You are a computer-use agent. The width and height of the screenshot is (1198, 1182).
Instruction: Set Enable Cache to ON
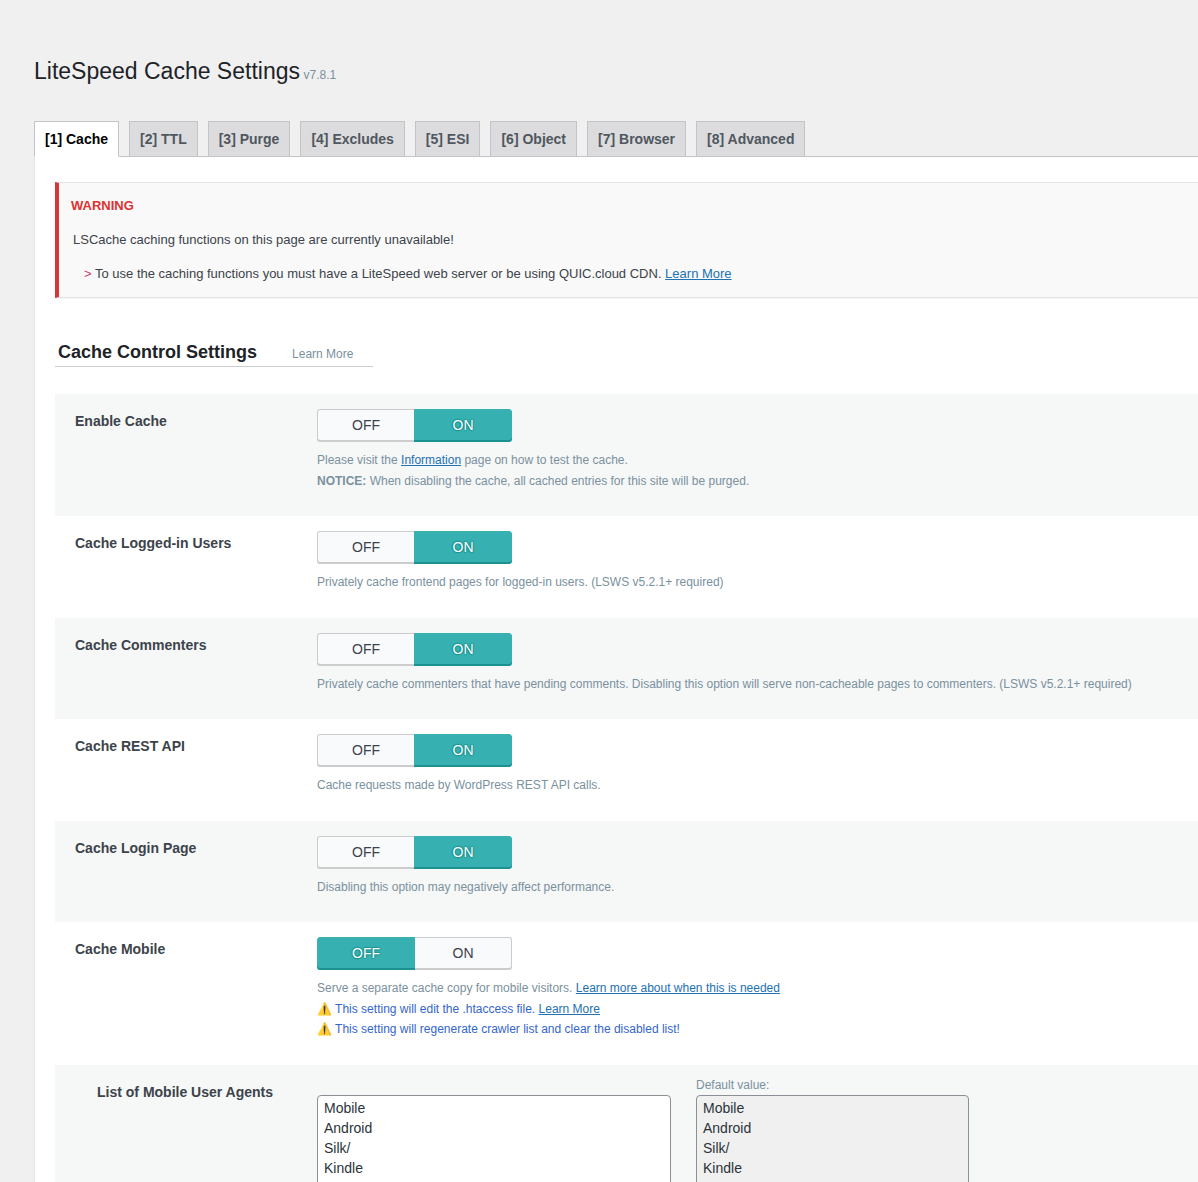463,425
